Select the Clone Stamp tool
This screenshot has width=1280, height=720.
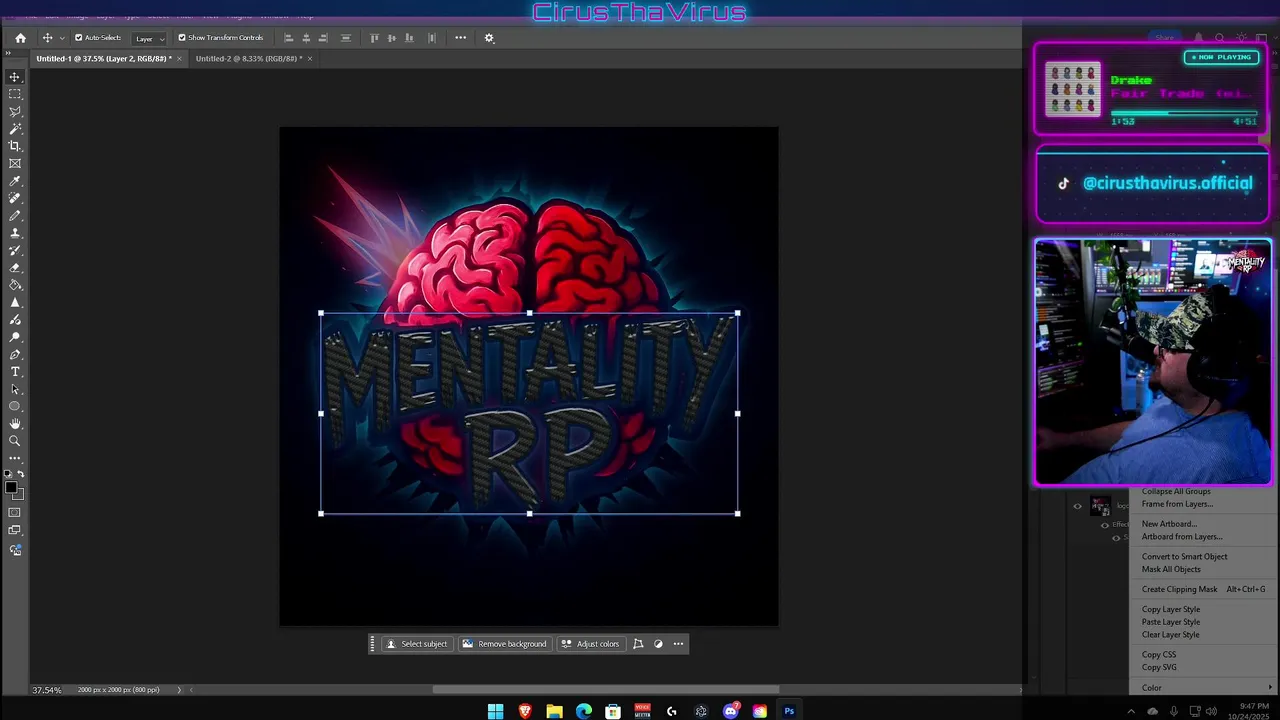(x=15, y=233)
